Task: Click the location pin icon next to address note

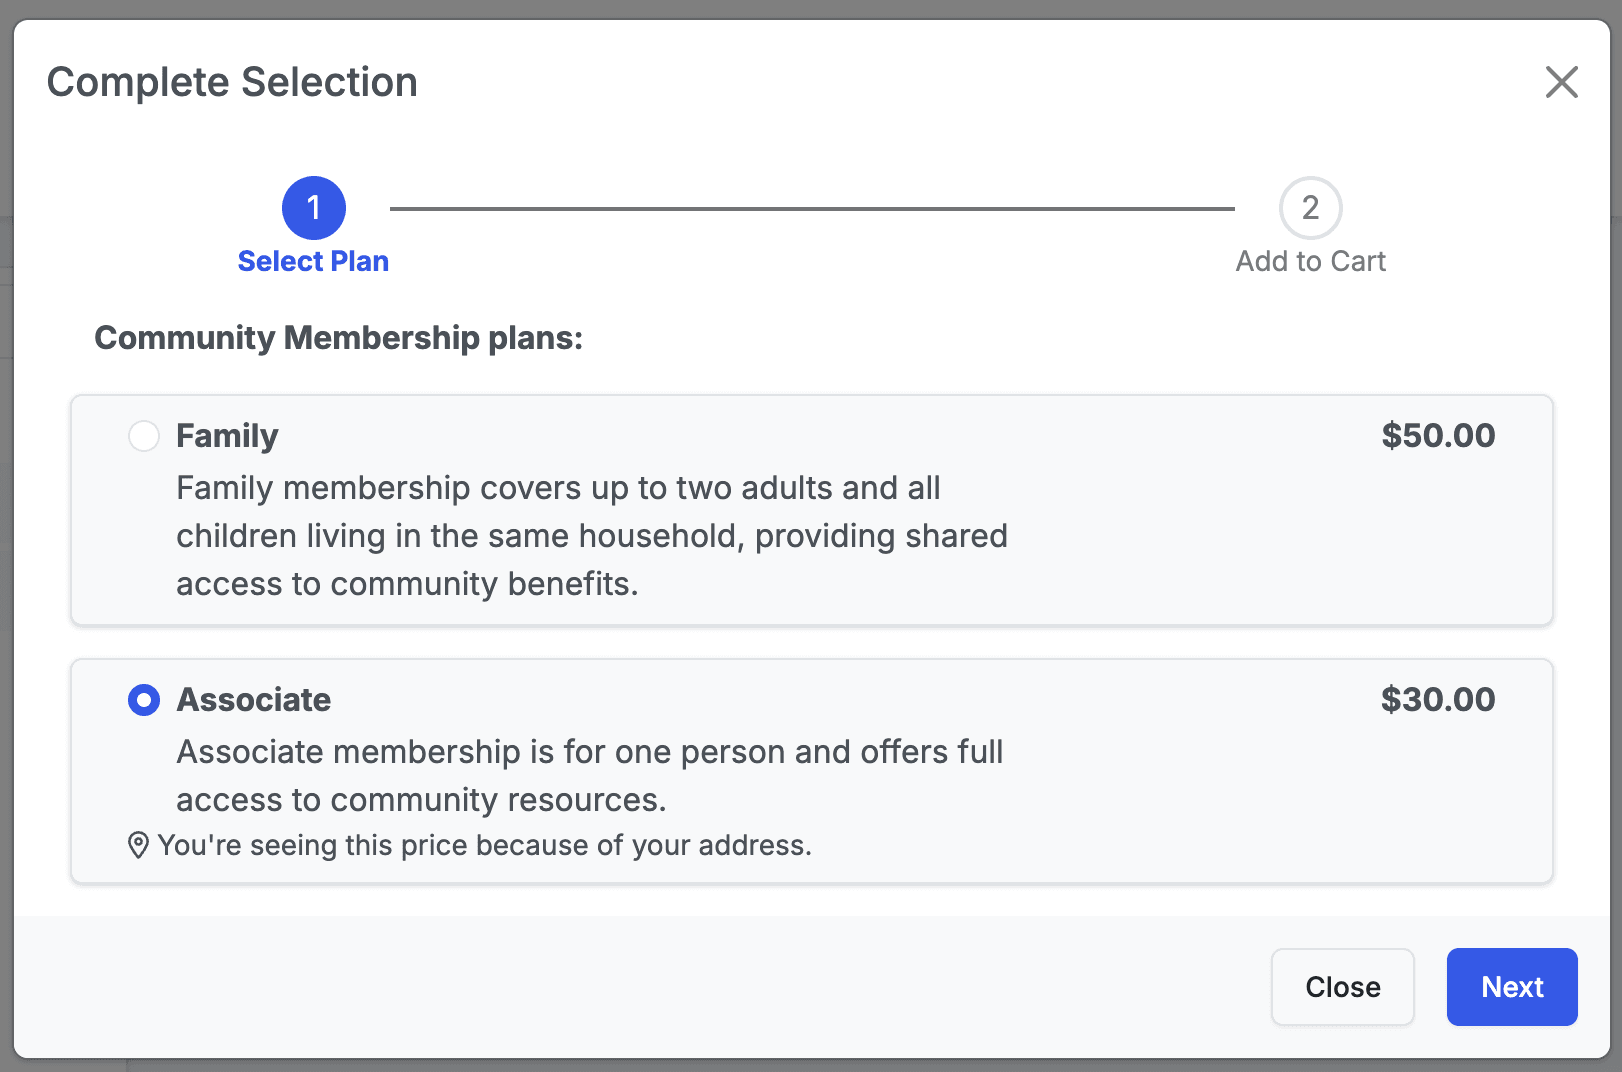Action: click(x=138, y=845)
